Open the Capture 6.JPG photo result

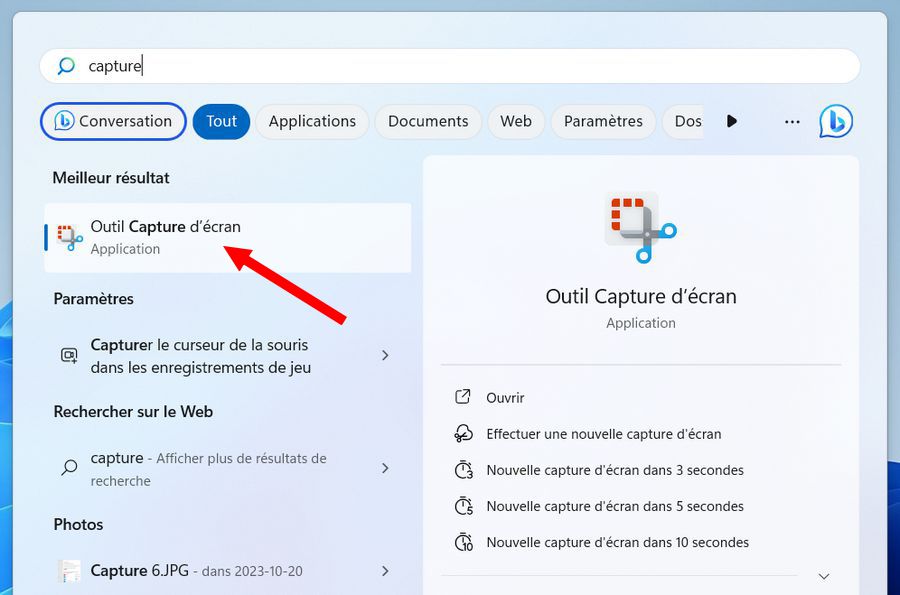coord(228,571)
